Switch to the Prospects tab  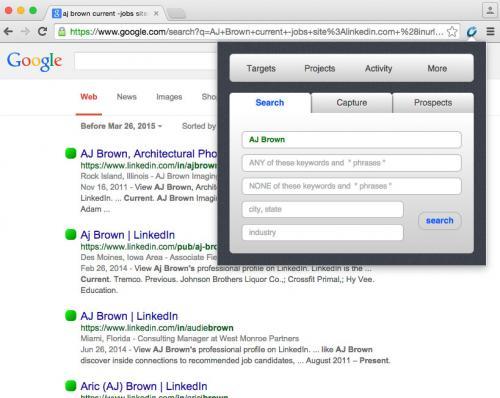433,103
